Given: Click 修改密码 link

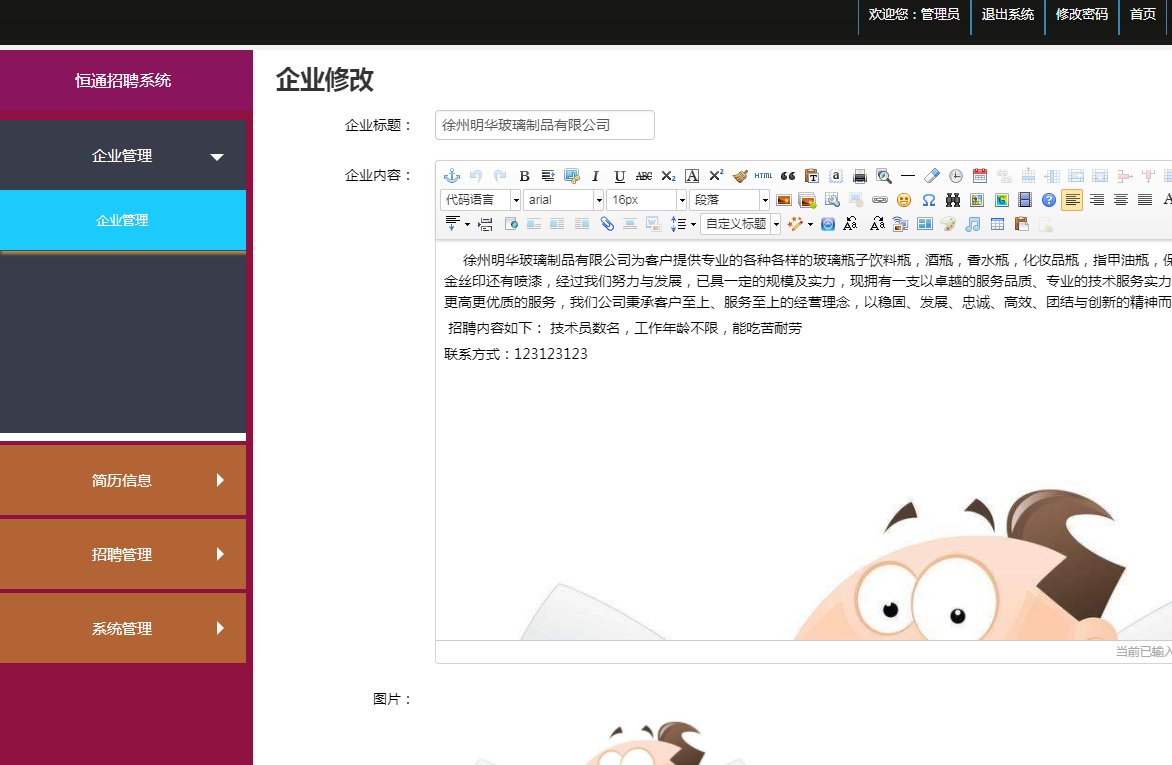Looking at the screenshot, I should [x=1082, y=14].
